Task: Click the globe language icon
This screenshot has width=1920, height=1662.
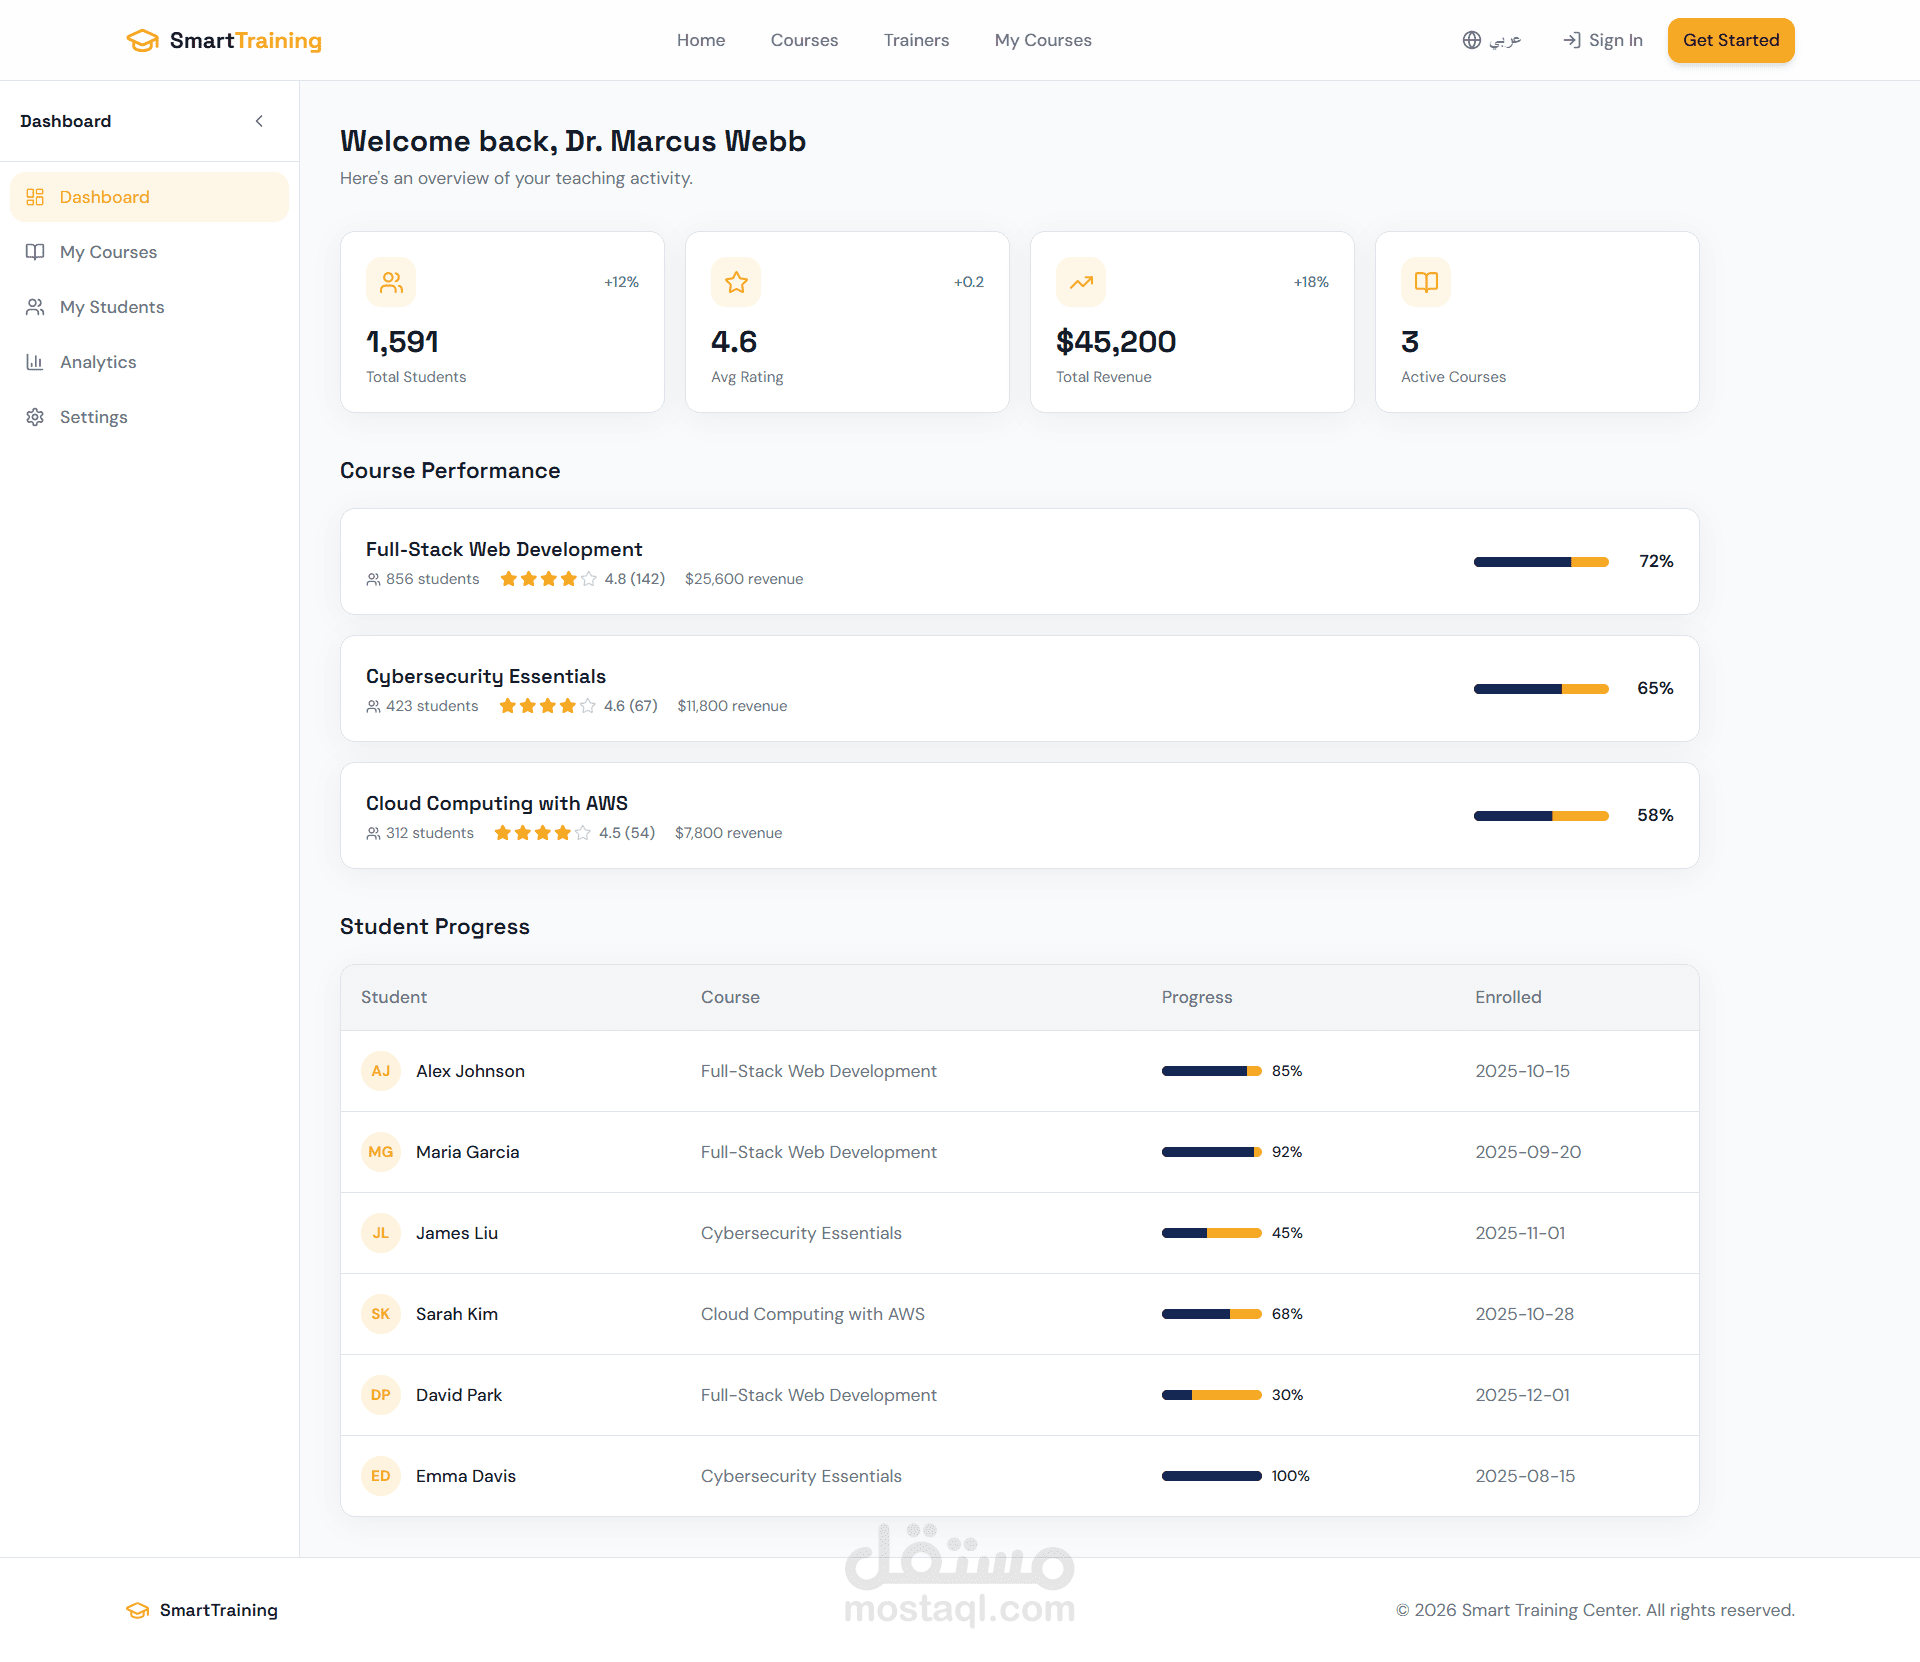Action: [x=1472, y=40]
